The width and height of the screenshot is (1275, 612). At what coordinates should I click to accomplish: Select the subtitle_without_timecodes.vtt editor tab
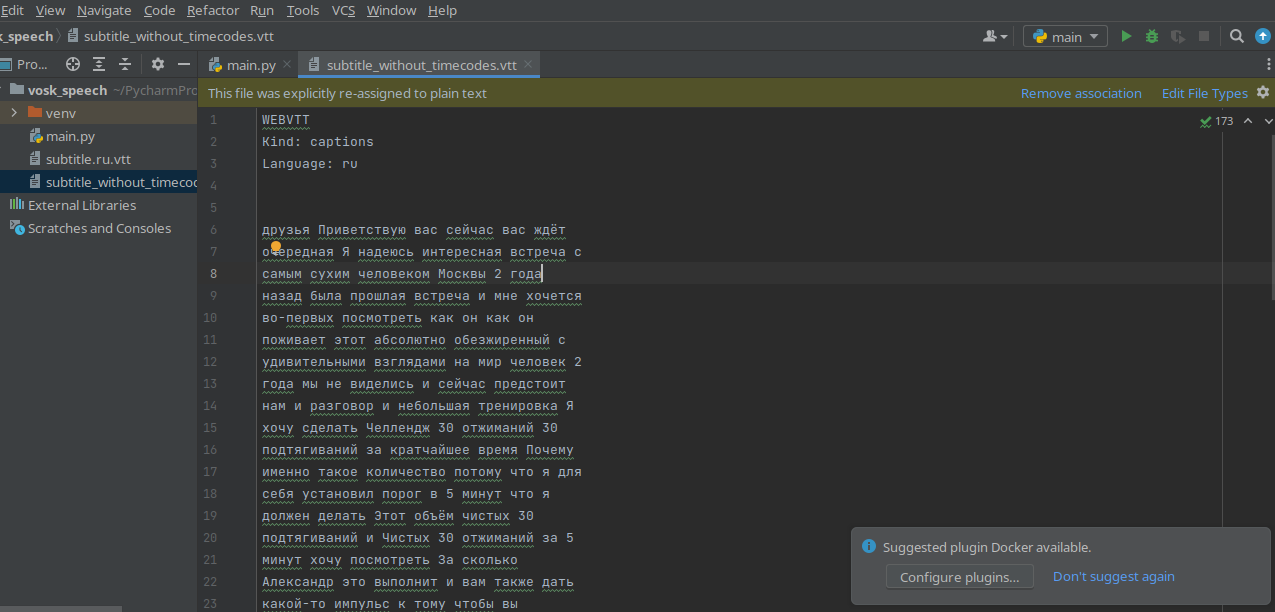click(421, 65)
